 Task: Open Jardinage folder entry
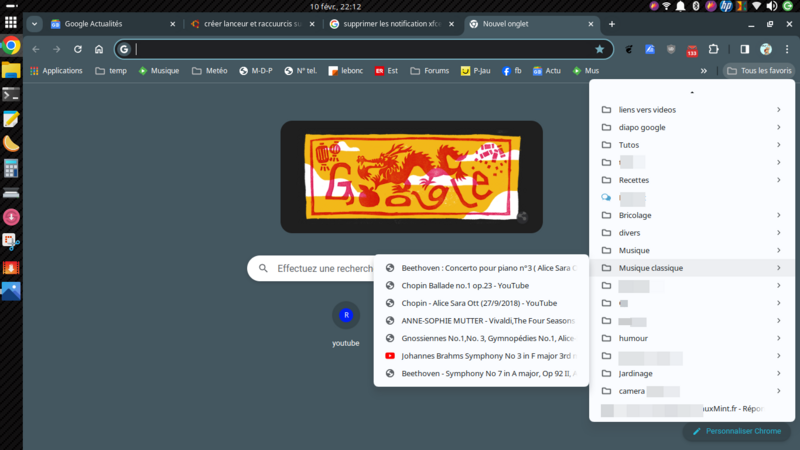tap(692, 373)
